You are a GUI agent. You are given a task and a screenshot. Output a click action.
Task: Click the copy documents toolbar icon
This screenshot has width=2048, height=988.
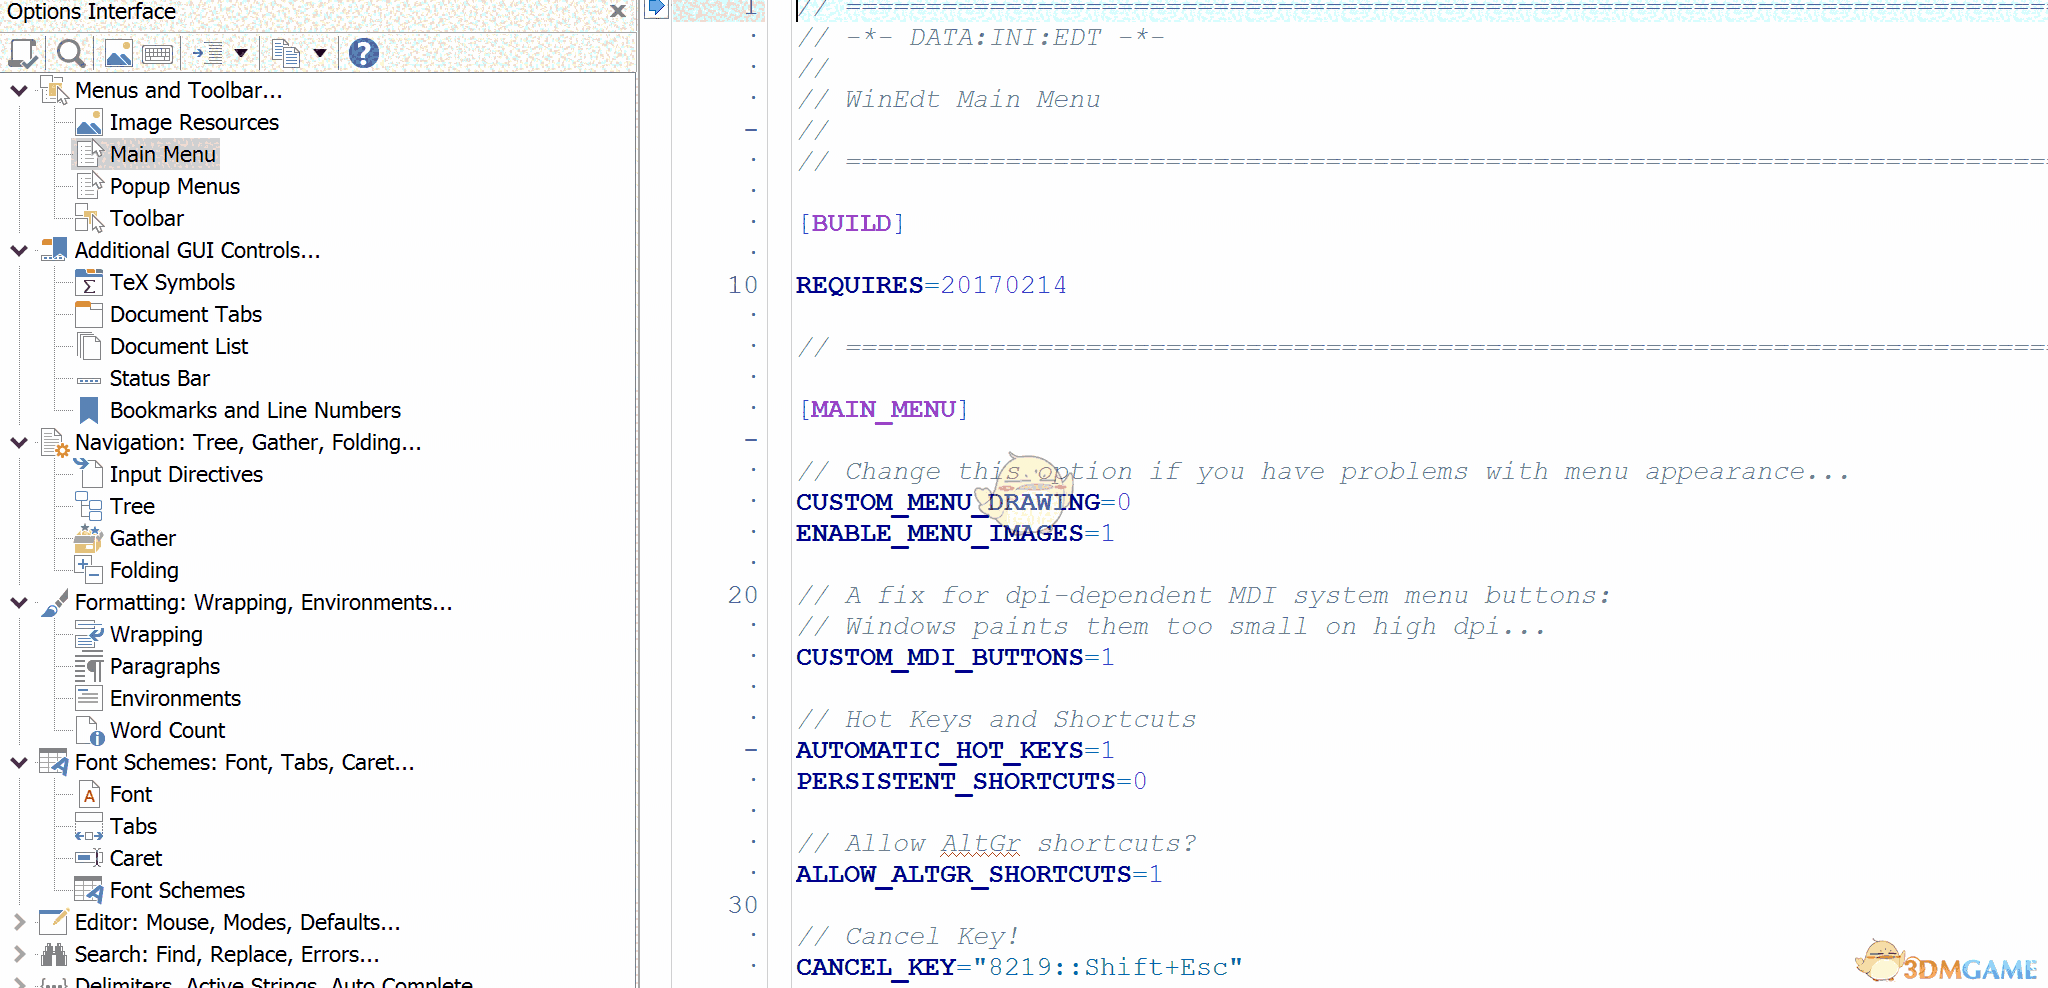point(286,53)
